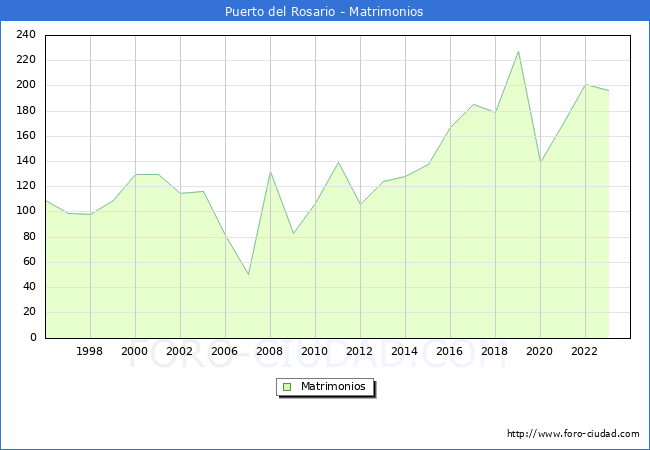The width and height of the screenshot is (650, 450).
Task: Click the x-axis year label 2012
Action: click(359, 351)
